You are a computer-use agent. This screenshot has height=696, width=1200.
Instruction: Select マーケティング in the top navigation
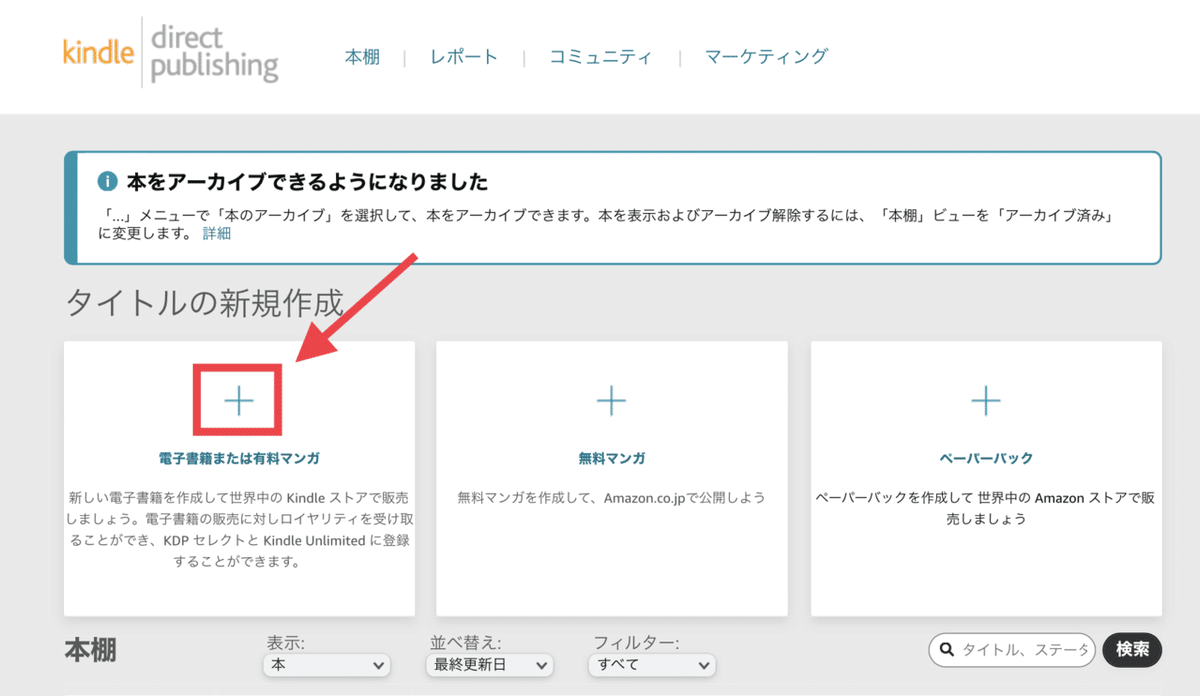point(766,56)
